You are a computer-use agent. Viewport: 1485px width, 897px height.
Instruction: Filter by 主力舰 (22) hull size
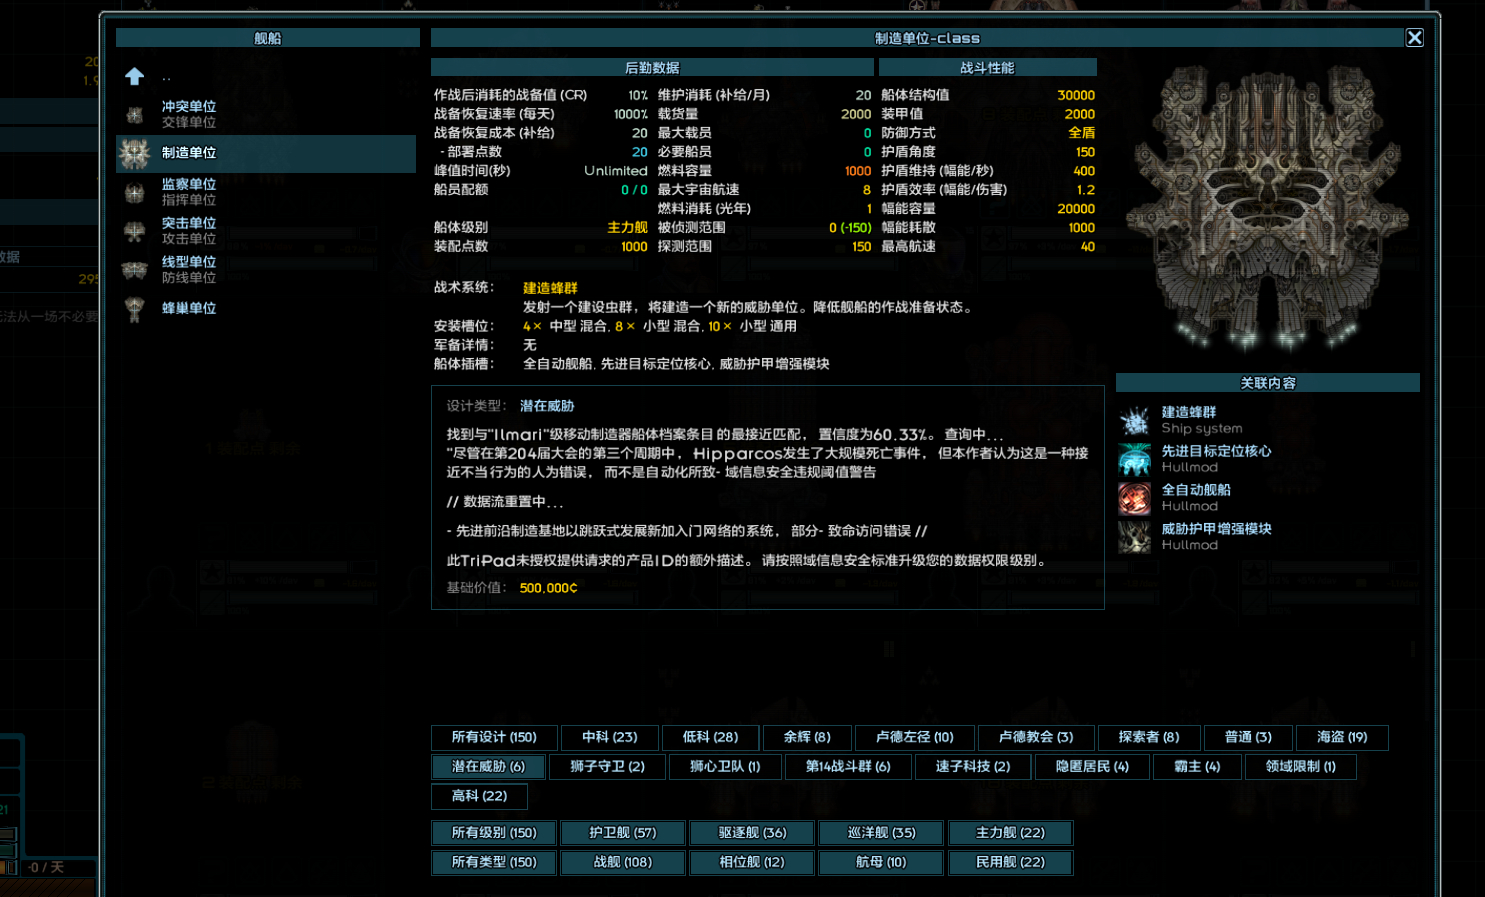click(1010, 833)
